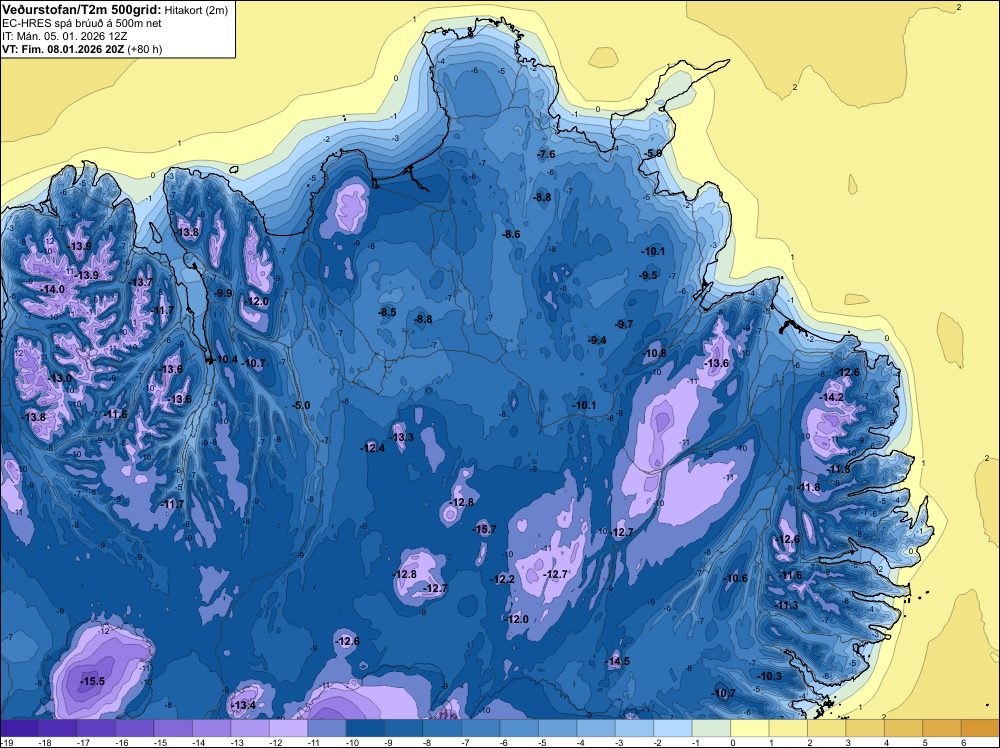This screenshot has width=1000, height=748.
Task: Select the -13.7 temperature label
Action: [x=140, y=282]
